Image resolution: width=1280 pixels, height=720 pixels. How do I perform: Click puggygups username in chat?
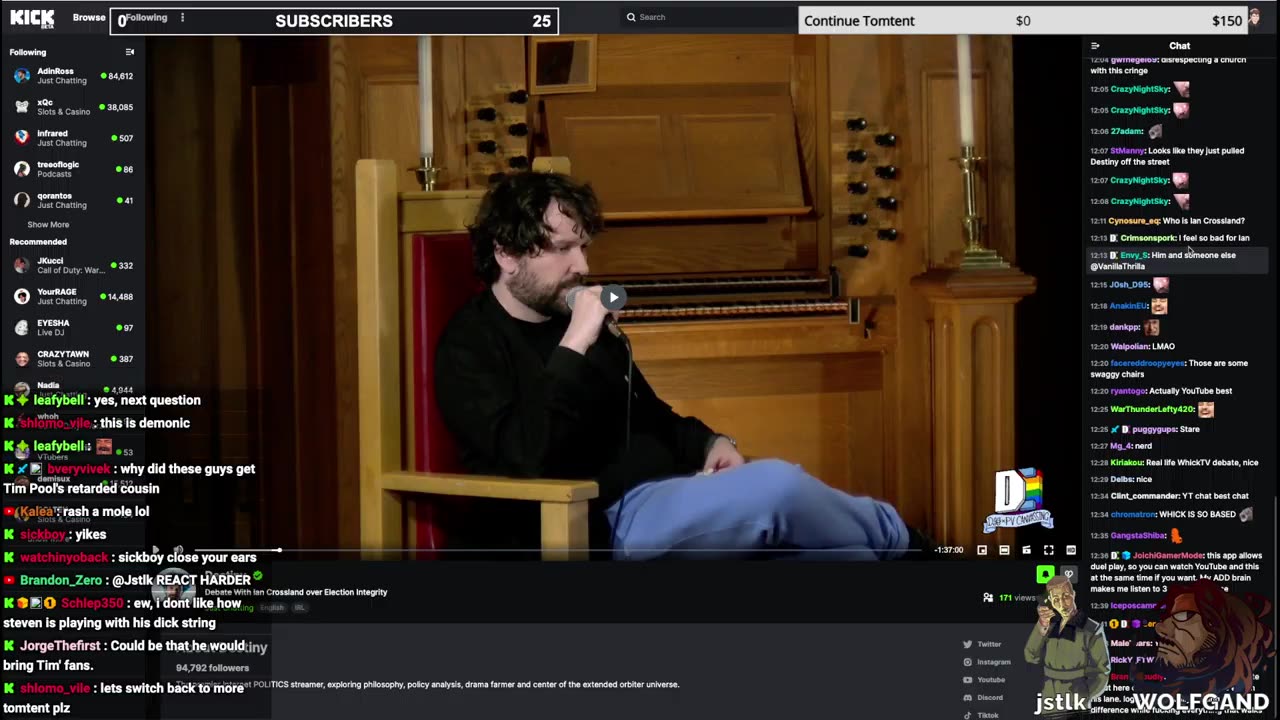tap(1154, 430)
